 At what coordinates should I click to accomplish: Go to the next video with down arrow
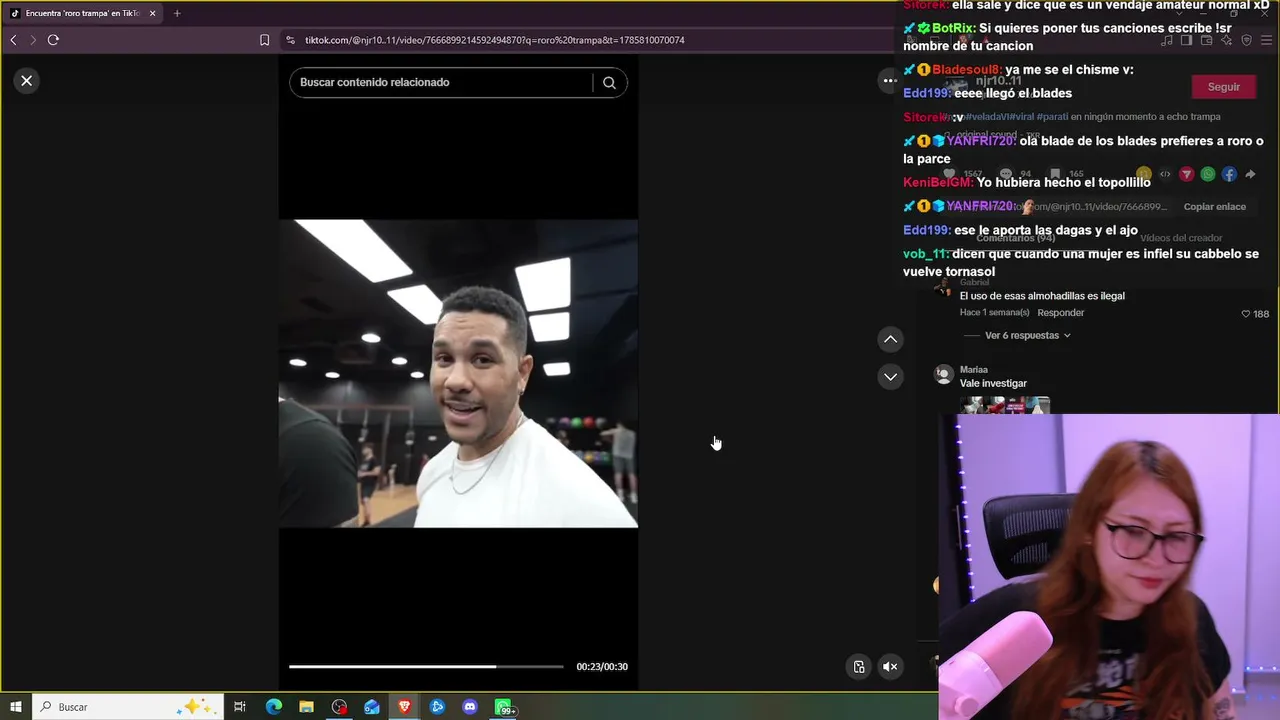[890, 377]
